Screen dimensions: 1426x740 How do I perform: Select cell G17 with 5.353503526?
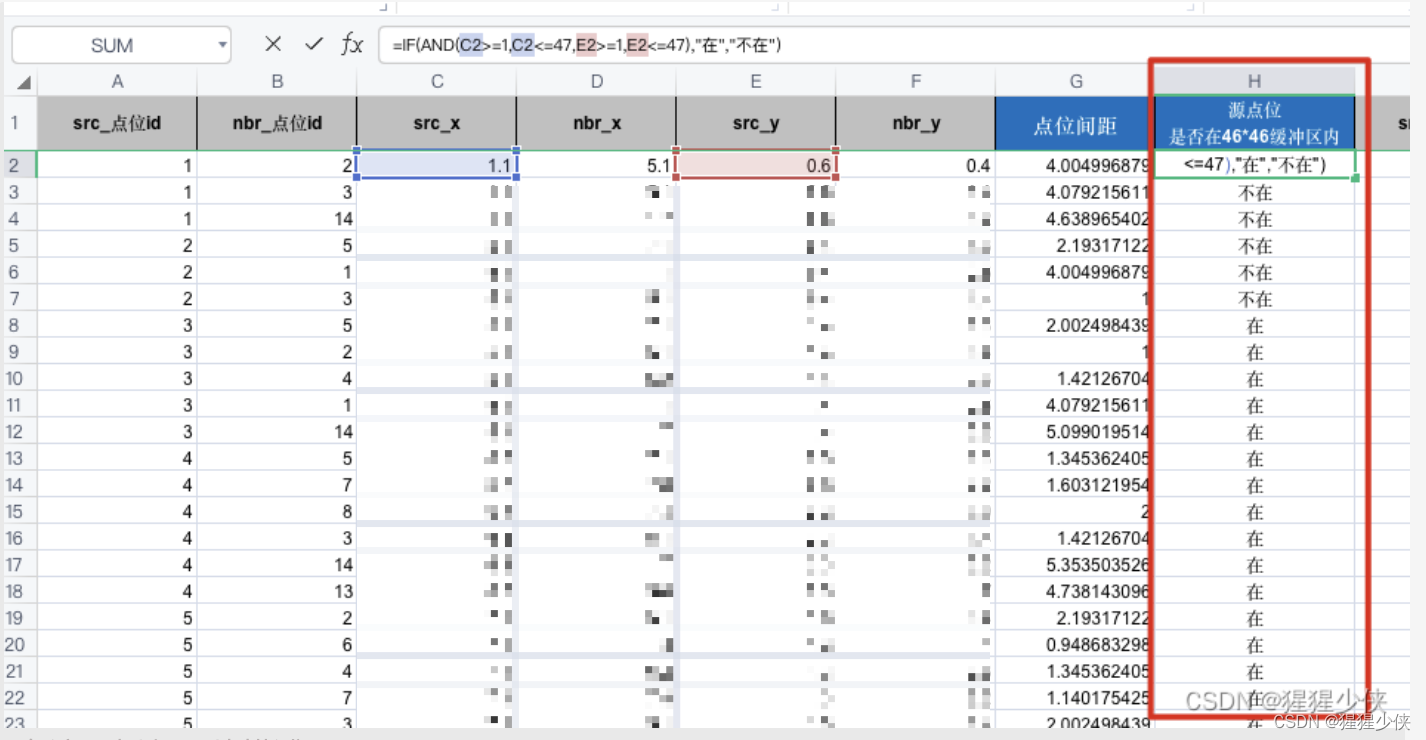pyautogui.click(x=1075, y=565)
